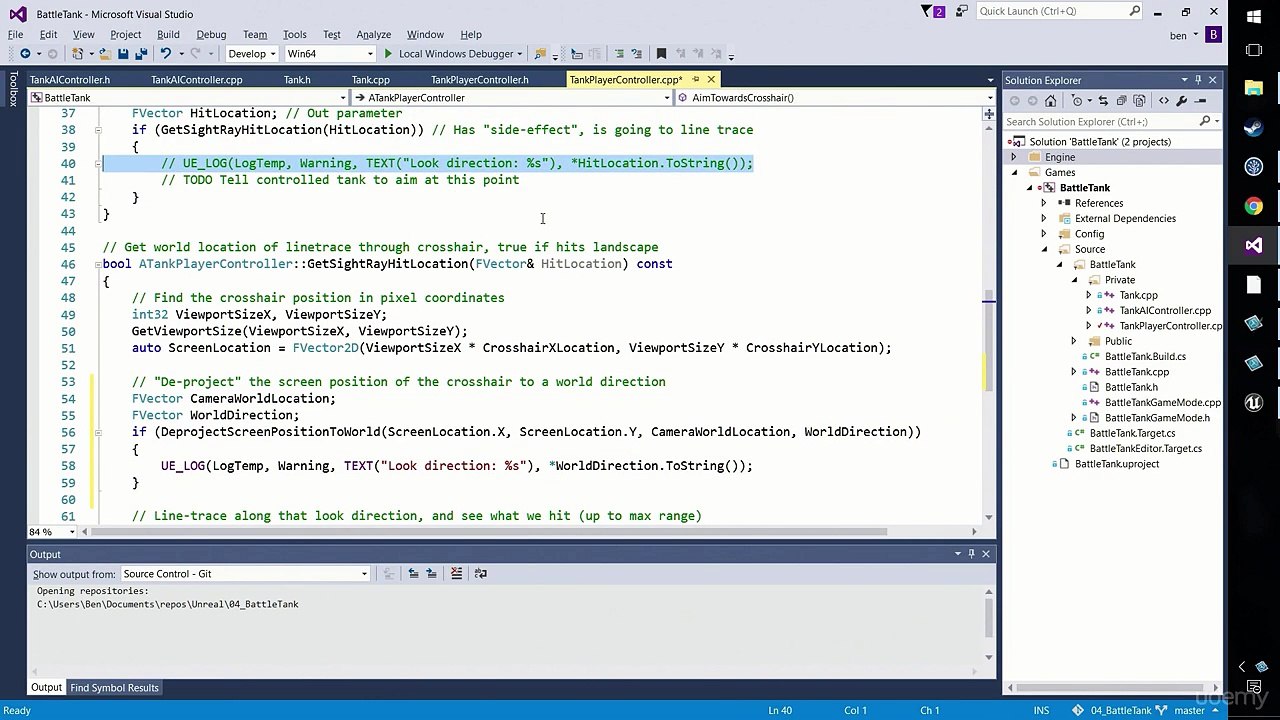This screenshot has height=720, width=1280.
Task: Collapse the Games folder in Solution Explorer
Action: [1014, 172]
